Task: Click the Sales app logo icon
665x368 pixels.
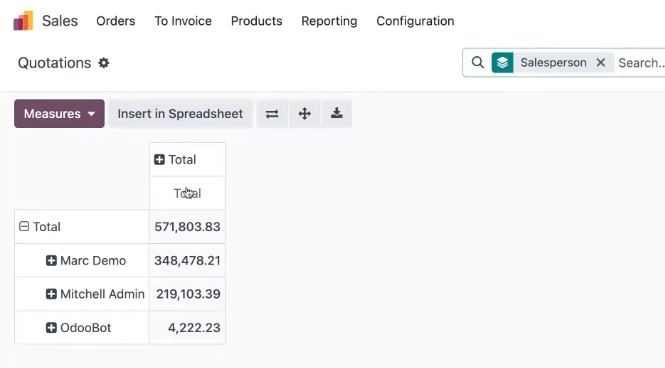Action: click(x=23, y=21)
